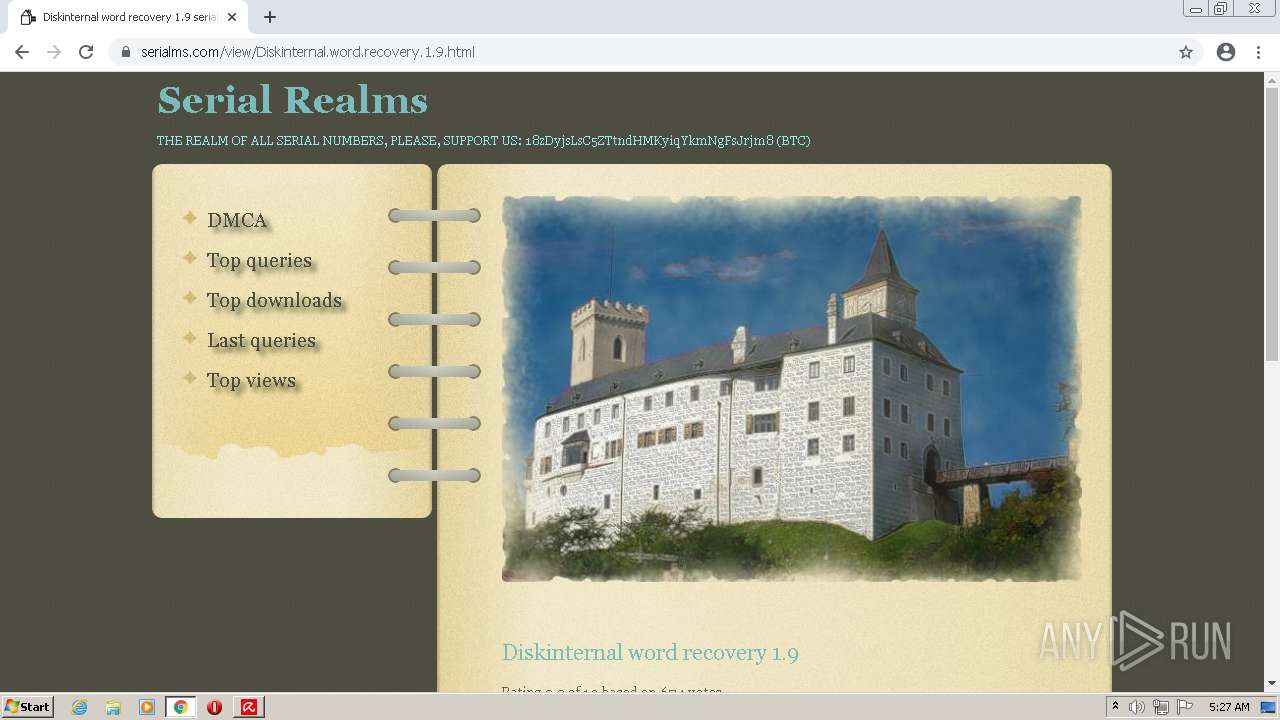
Task: Show hidden system tray icons
Action: [x=1116, y=707]
